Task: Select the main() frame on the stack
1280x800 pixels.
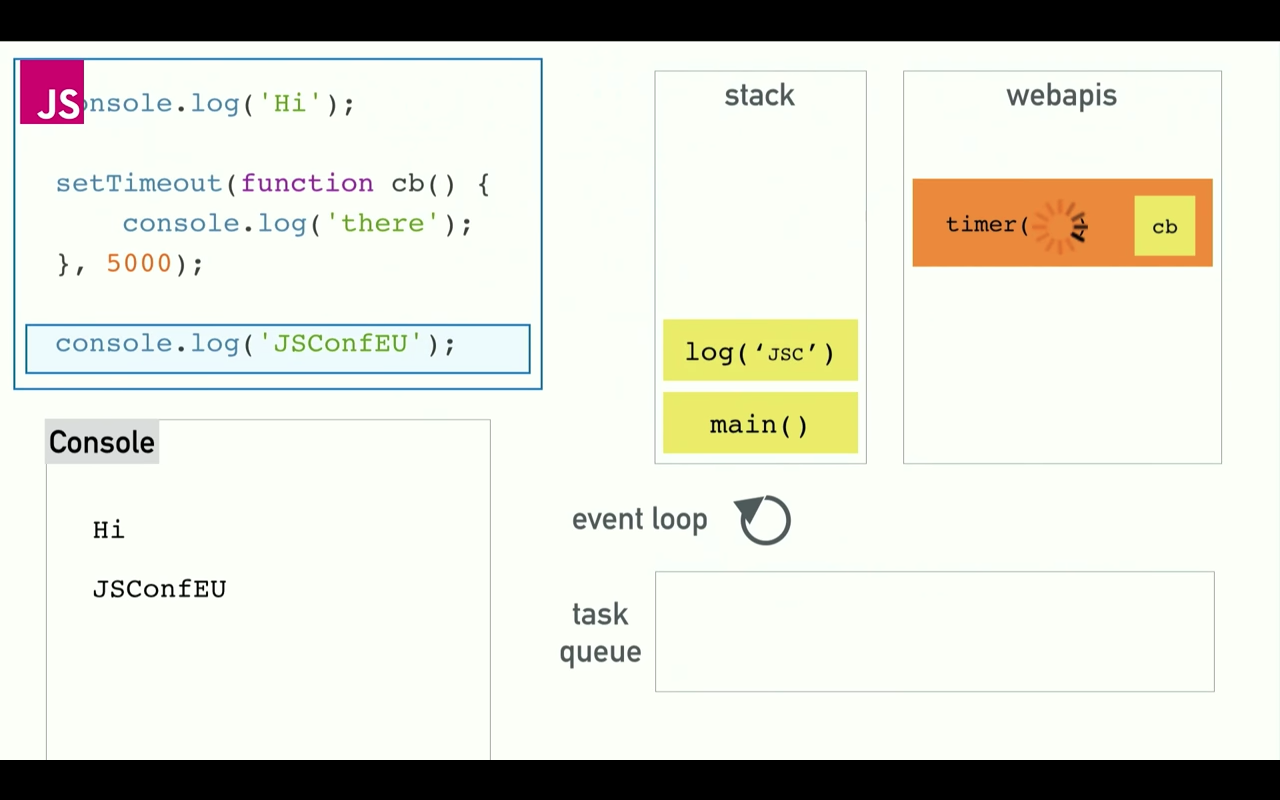Action: click(x=759, y=424)
